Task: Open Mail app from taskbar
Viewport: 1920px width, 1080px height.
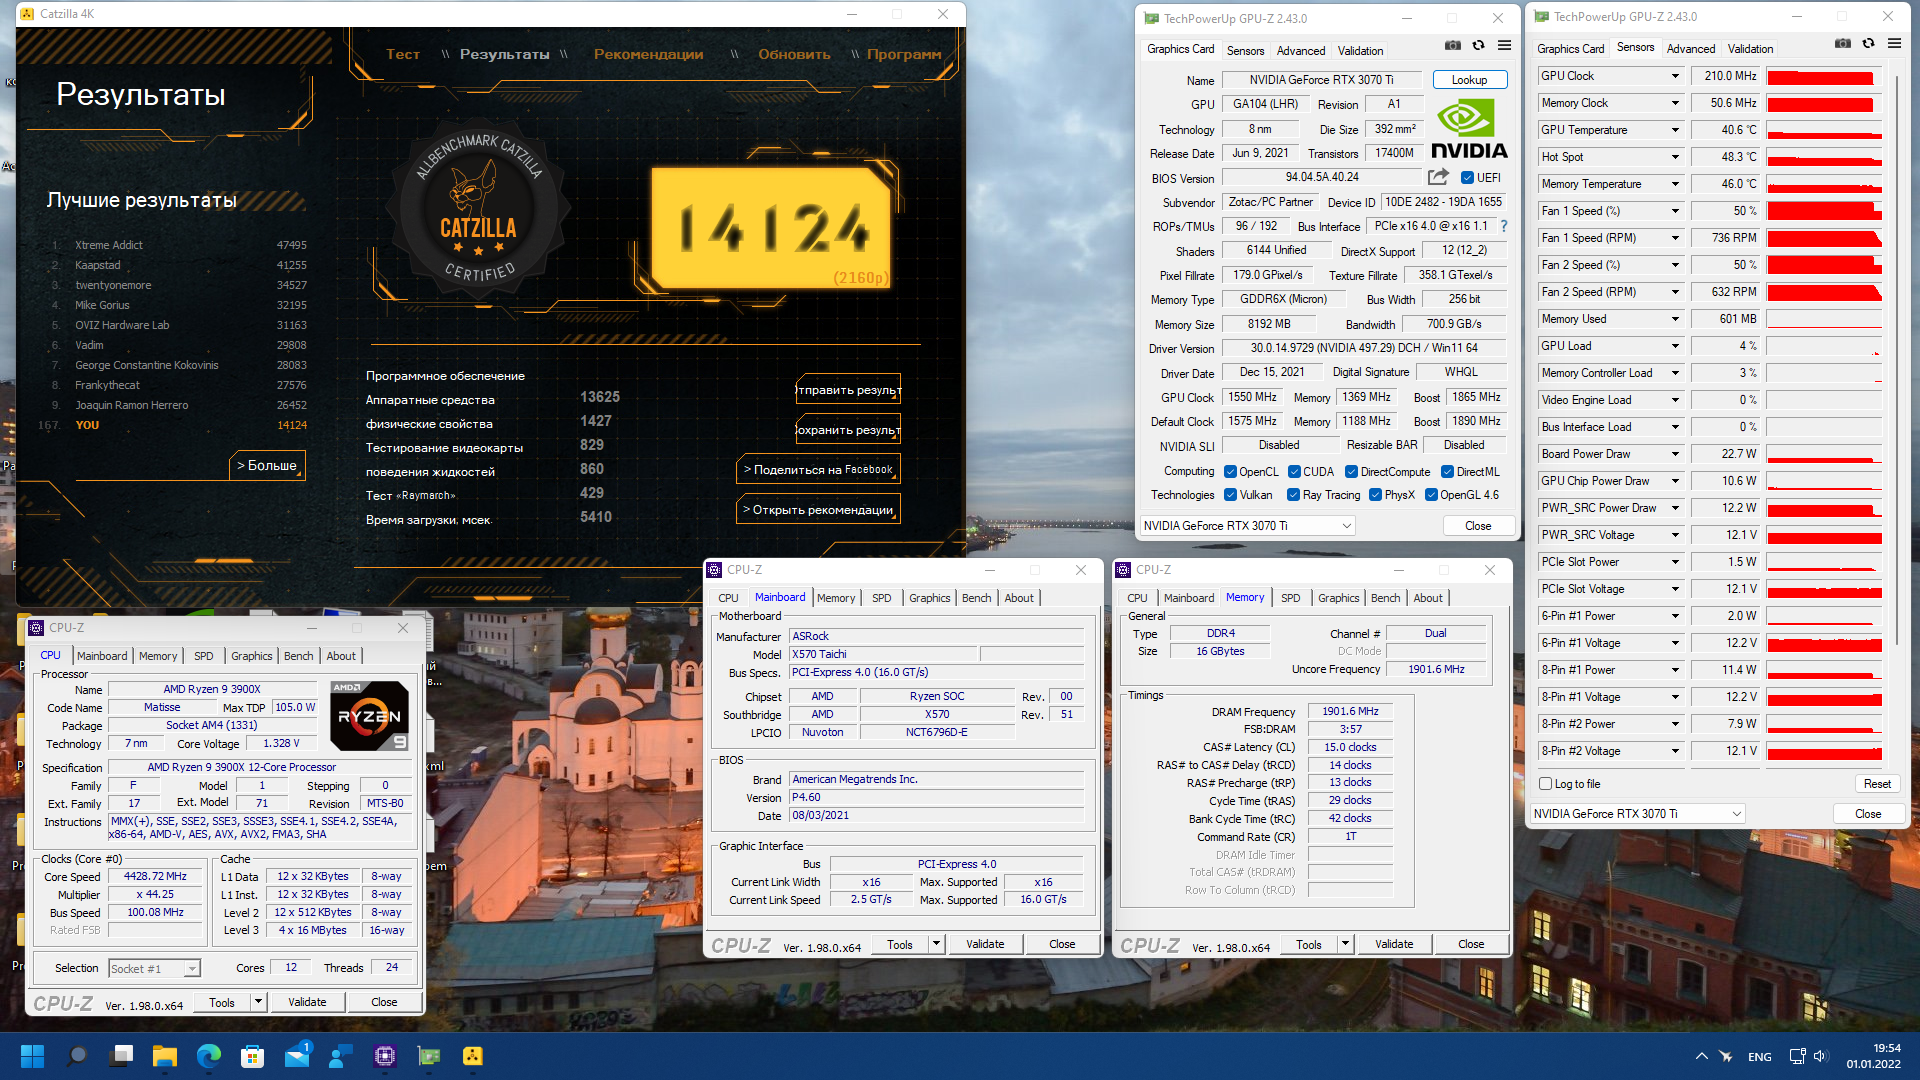Action: (x=297, y=1056)
